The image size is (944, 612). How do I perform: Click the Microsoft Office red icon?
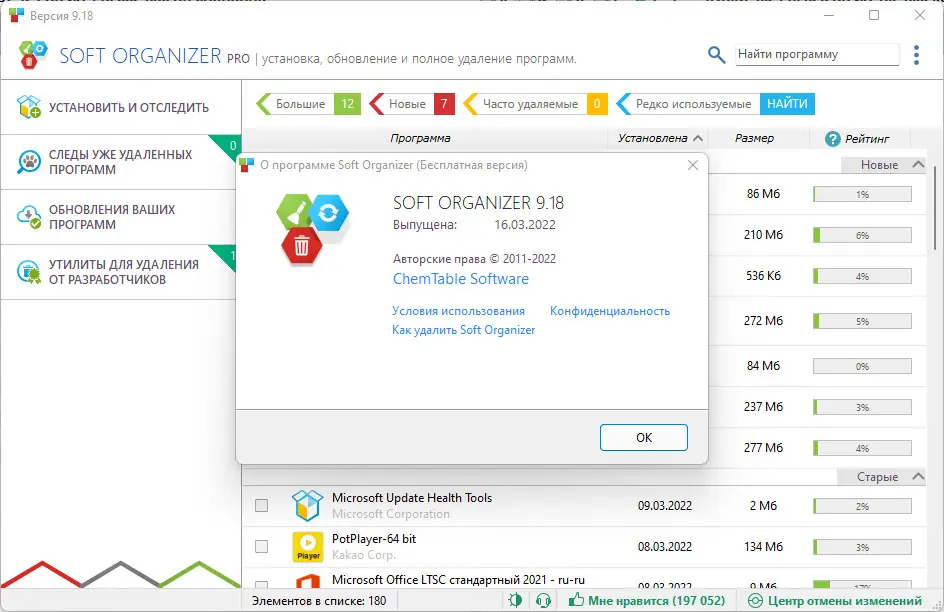[x=308, y=581]
